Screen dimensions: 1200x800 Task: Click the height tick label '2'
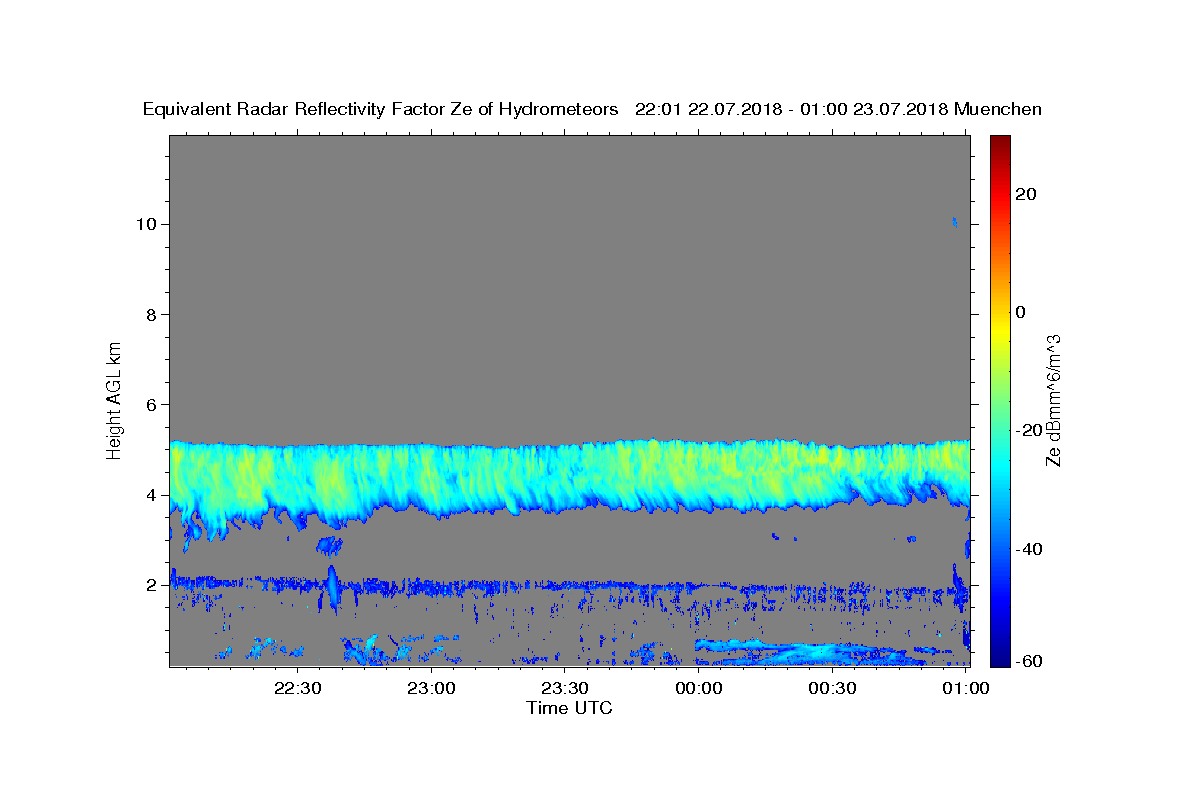tap(152, 585)
